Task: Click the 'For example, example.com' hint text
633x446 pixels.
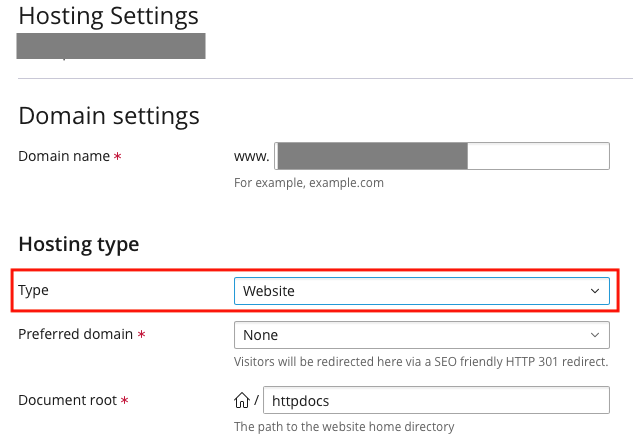Action: 308,183
